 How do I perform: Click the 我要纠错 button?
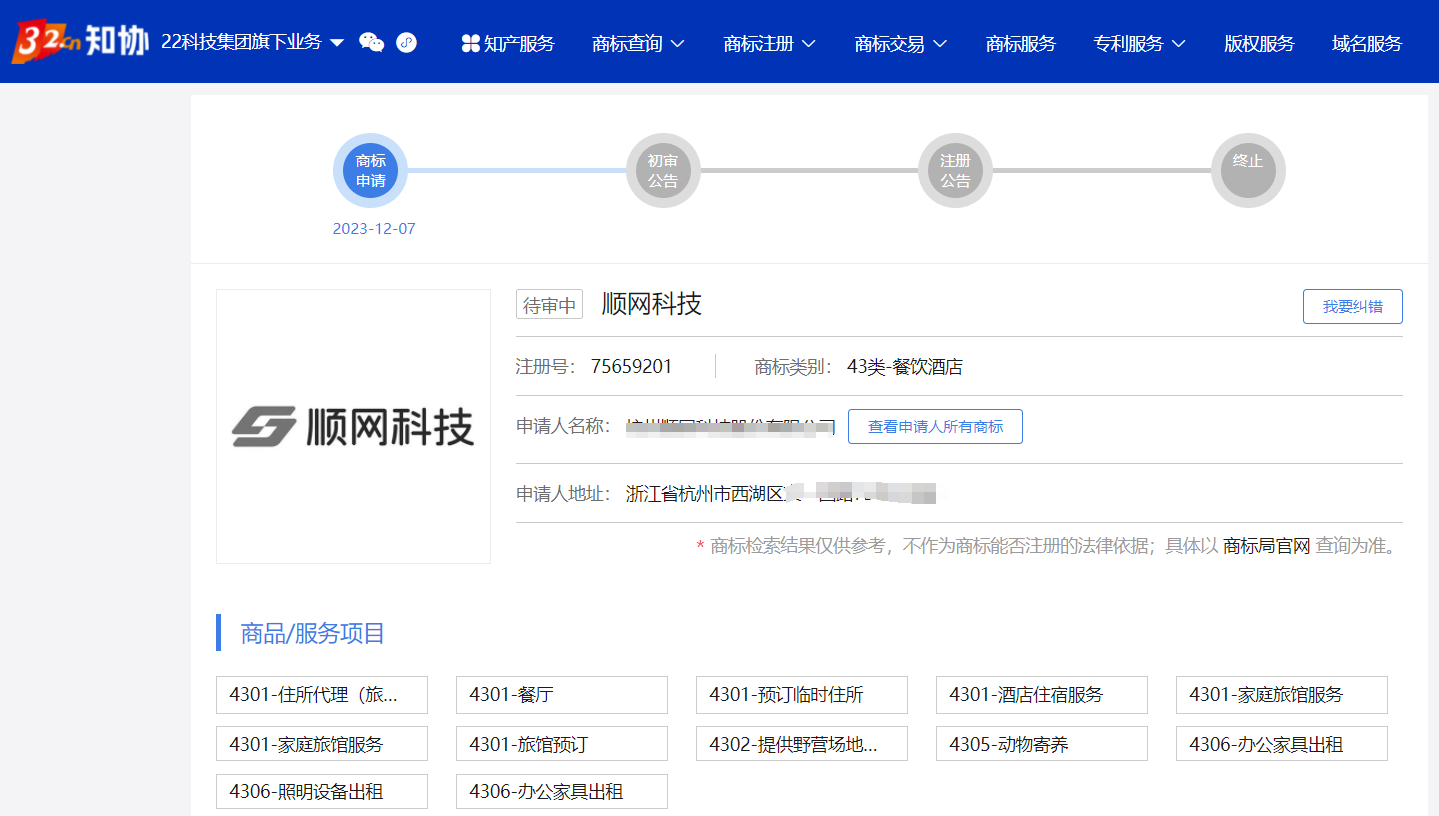point(1352,307)
